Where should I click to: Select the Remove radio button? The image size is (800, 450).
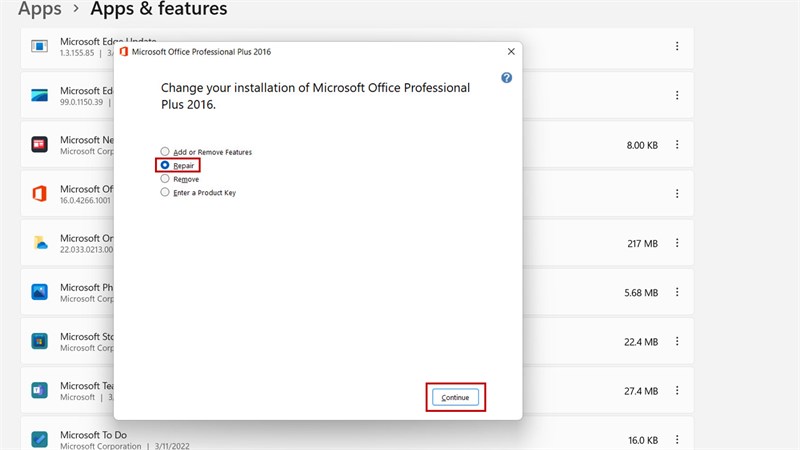click(x=165, y=179)
